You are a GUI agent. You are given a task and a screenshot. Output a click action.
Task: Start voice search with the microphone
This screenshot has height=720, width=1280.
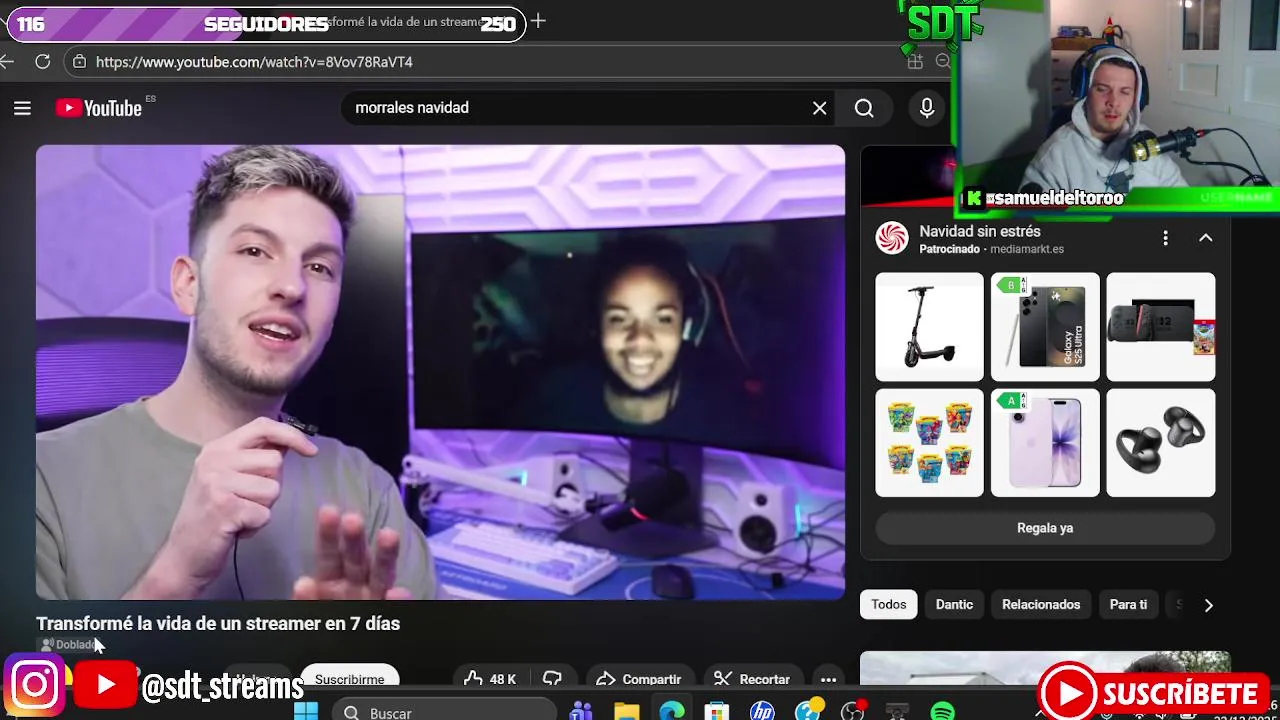point(927,108)
